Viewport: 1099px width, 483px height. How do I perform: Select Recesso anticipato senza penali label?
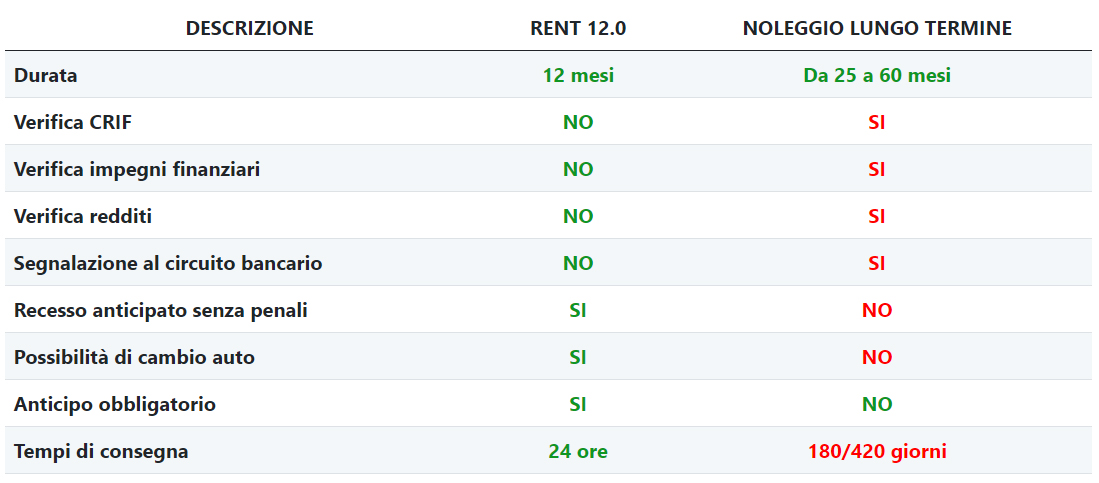161,310
